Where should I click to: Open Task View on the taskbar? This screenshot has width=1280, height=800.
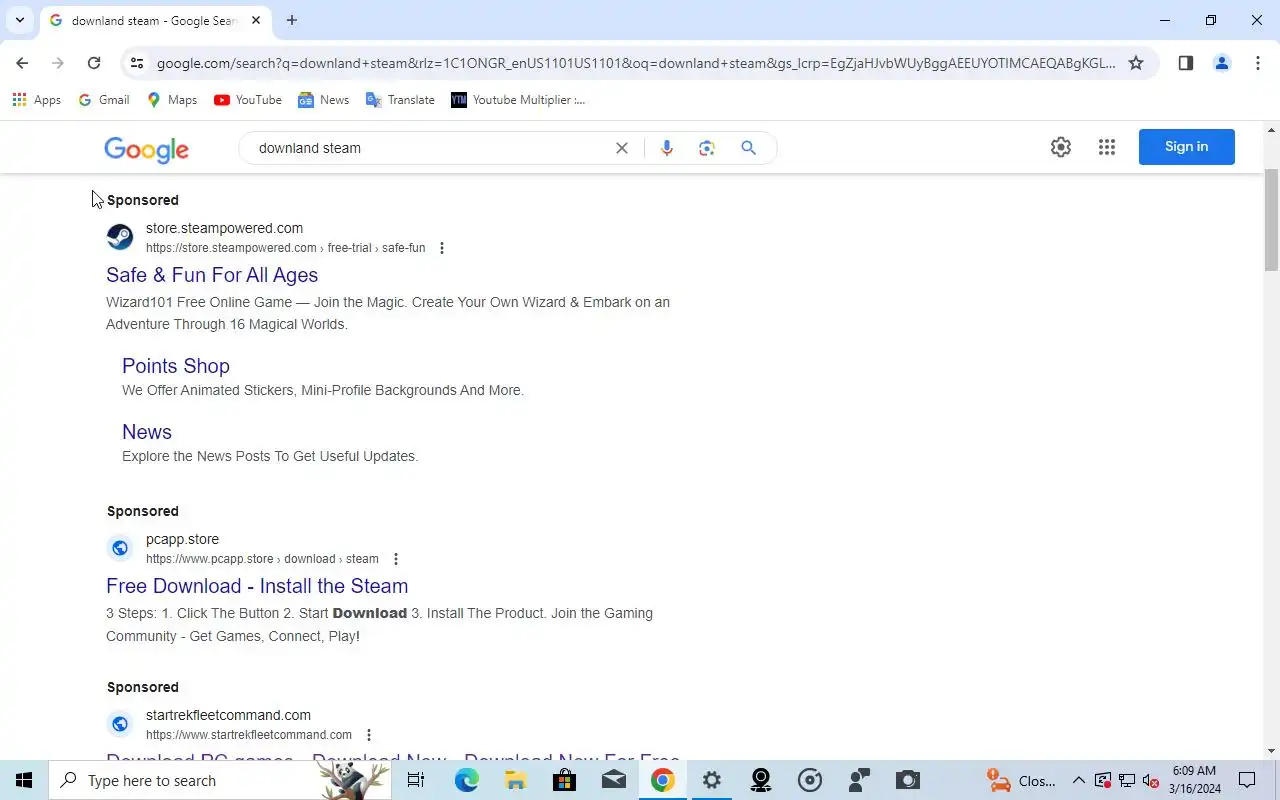pyautogui.click(x=416, y=780)
